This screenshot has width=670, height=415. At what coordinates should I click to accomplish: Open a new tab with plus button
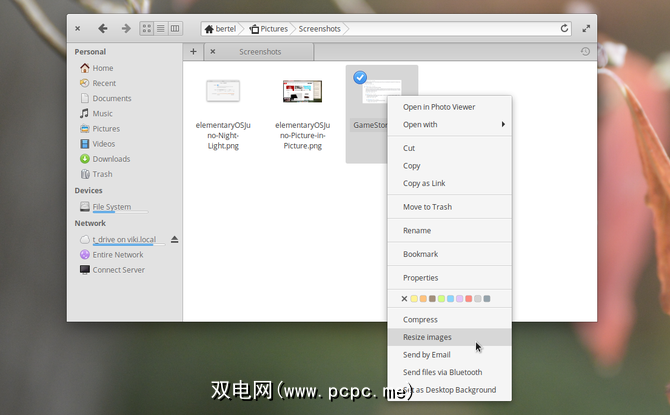[x=193, y=52]
